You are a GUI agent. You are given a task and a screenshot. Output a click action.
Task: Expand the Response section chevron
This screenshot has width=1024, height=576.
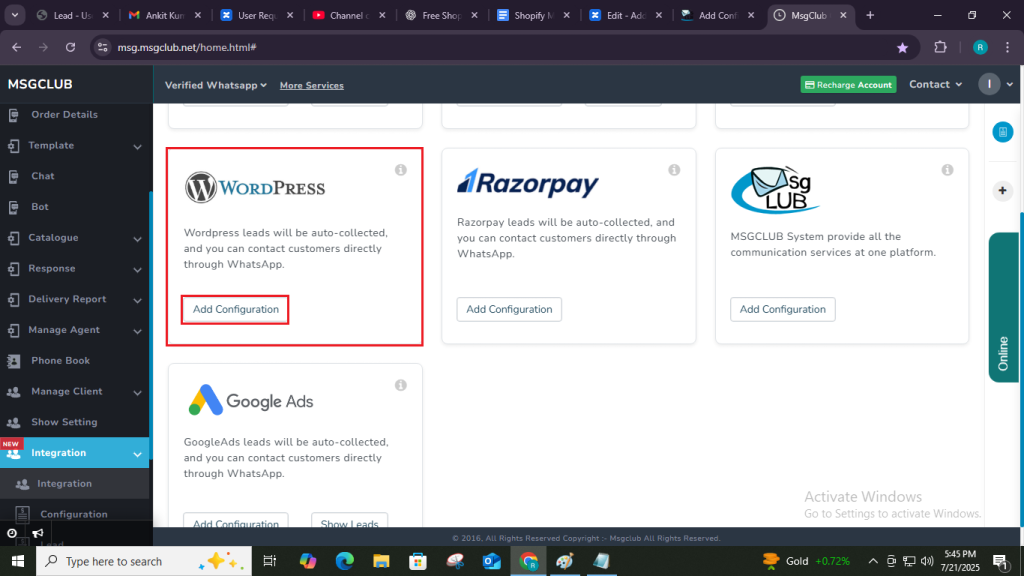tap(137, 270)
